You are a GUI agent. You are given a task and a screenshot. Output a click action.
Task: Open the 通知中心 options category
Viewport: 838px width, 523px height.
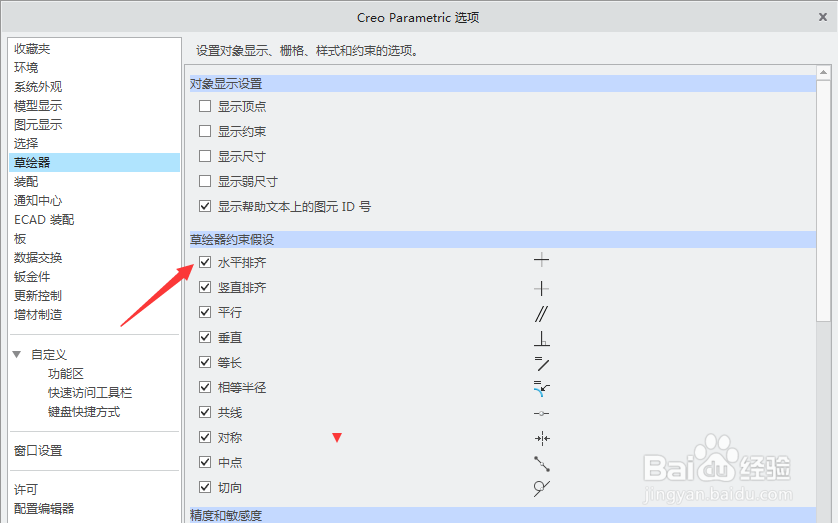(x=38, y=201)
